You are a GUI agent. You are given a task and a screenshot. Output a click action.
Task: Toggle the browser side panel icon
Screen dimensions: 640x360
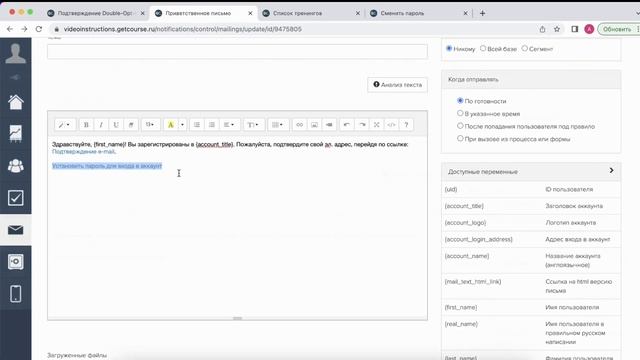(575, 29)
